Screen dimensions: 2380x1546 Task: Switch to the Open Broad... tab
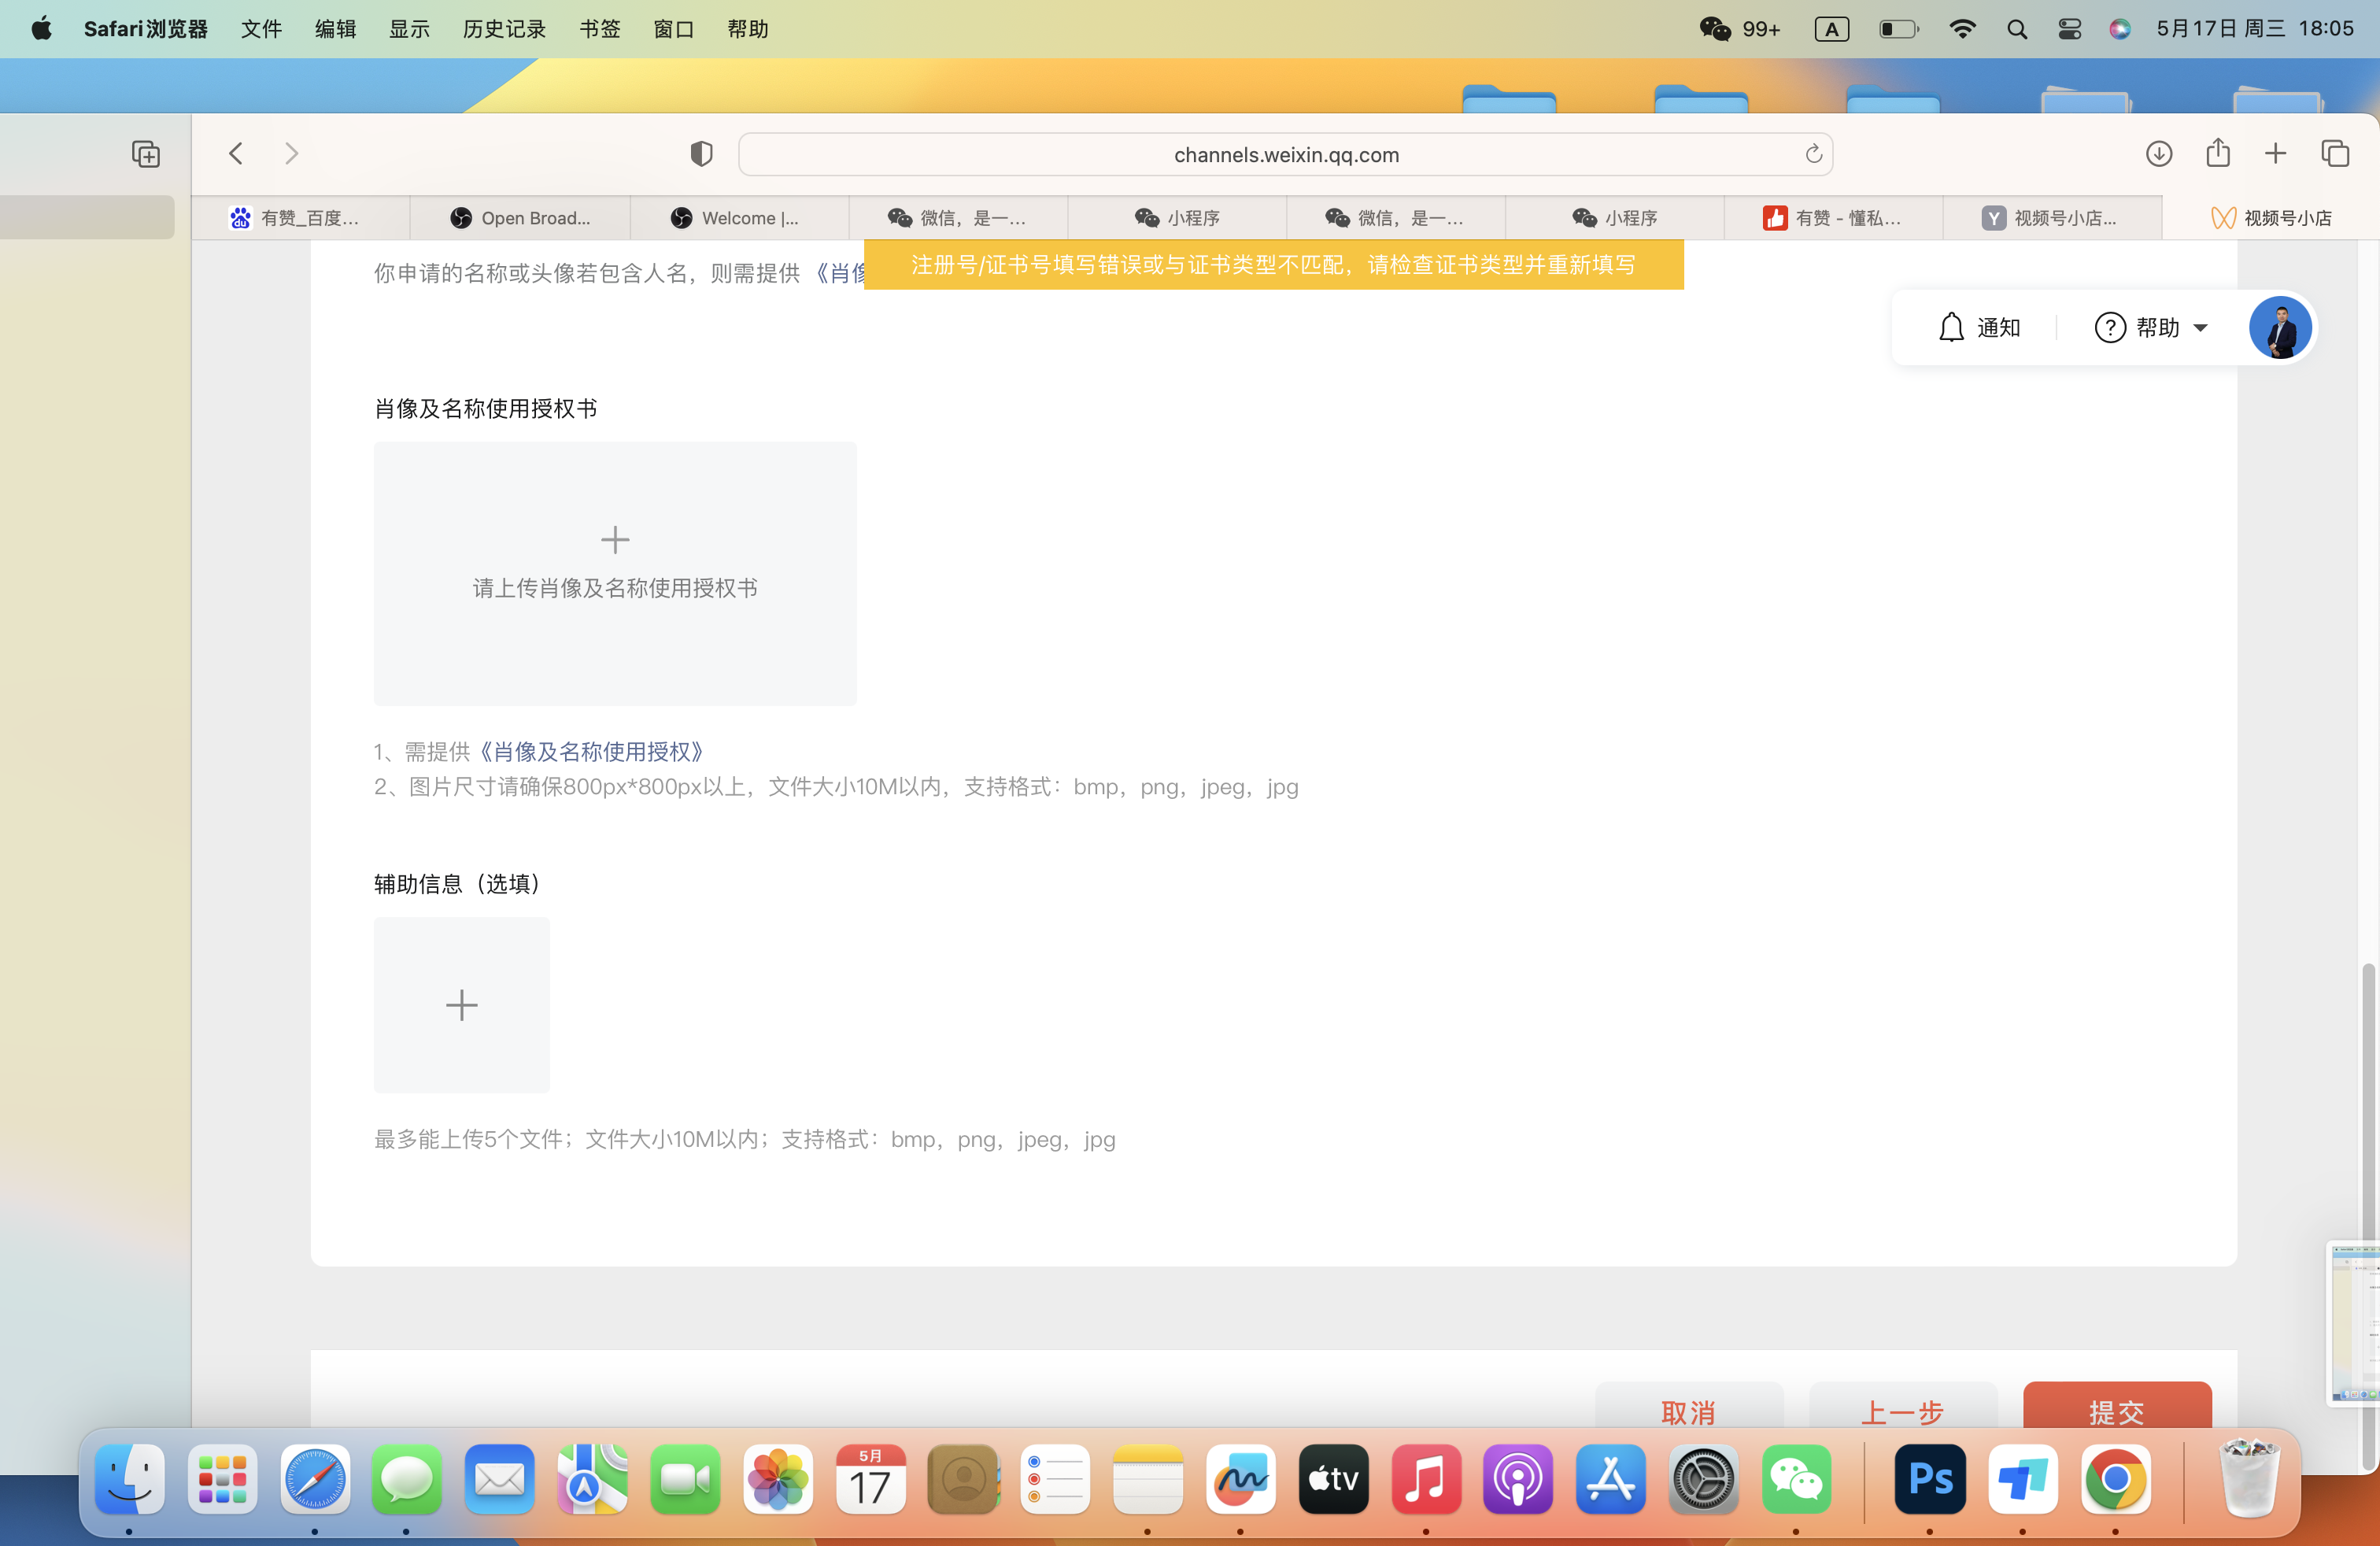[x=520, y=218]
